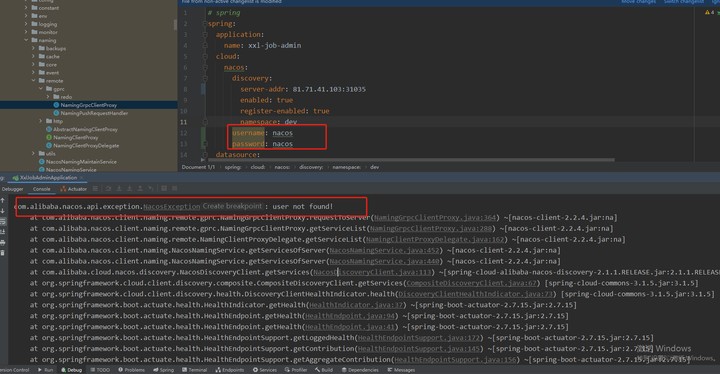
Task: Open the Dependencies tool window
Action: (360, 370)
